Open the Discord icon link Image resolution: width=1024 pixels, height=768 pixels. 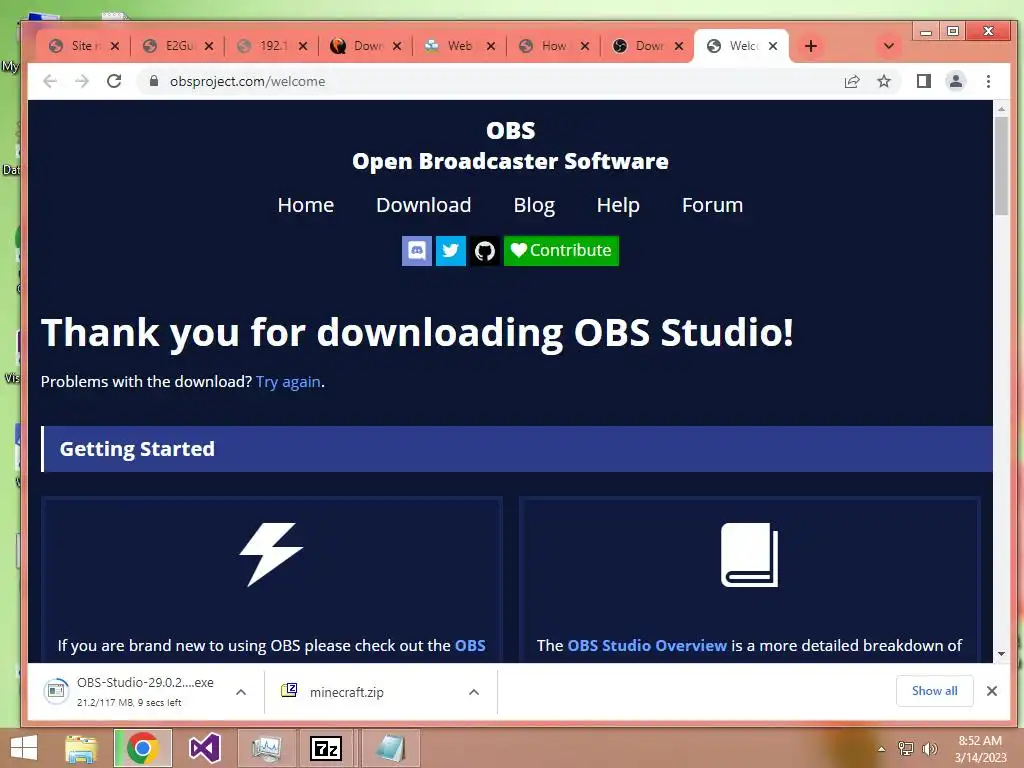[x=417, y=251]
